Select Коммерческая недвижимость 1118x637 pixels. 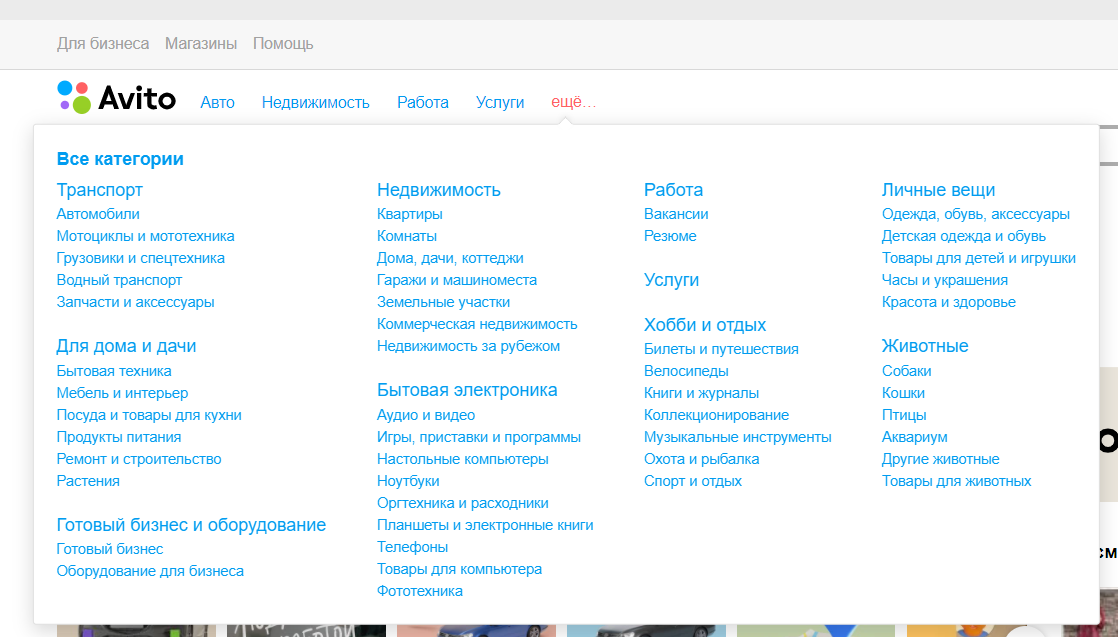[477, 323]
